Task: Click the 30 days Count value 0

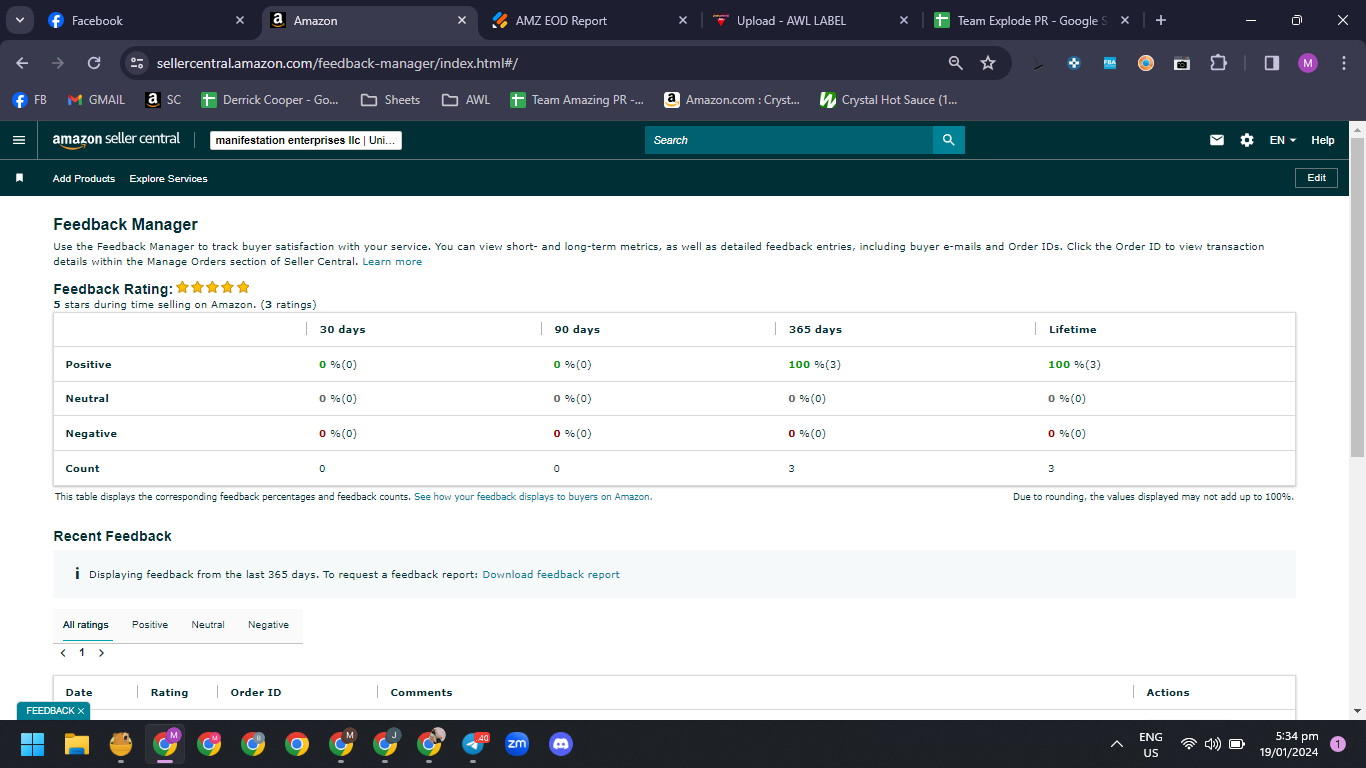Action: pos(322,469)
